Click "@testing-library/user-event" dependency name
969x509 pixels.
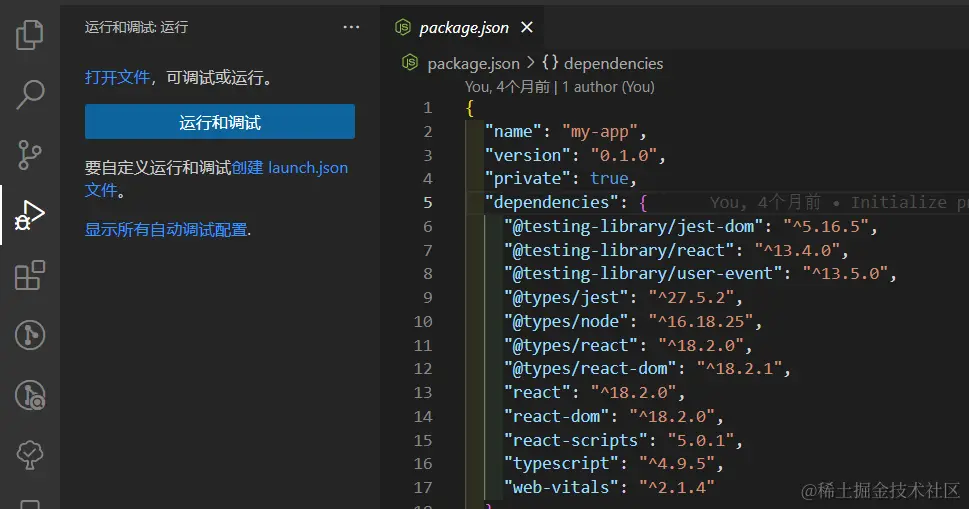click(x=643, y=274)
